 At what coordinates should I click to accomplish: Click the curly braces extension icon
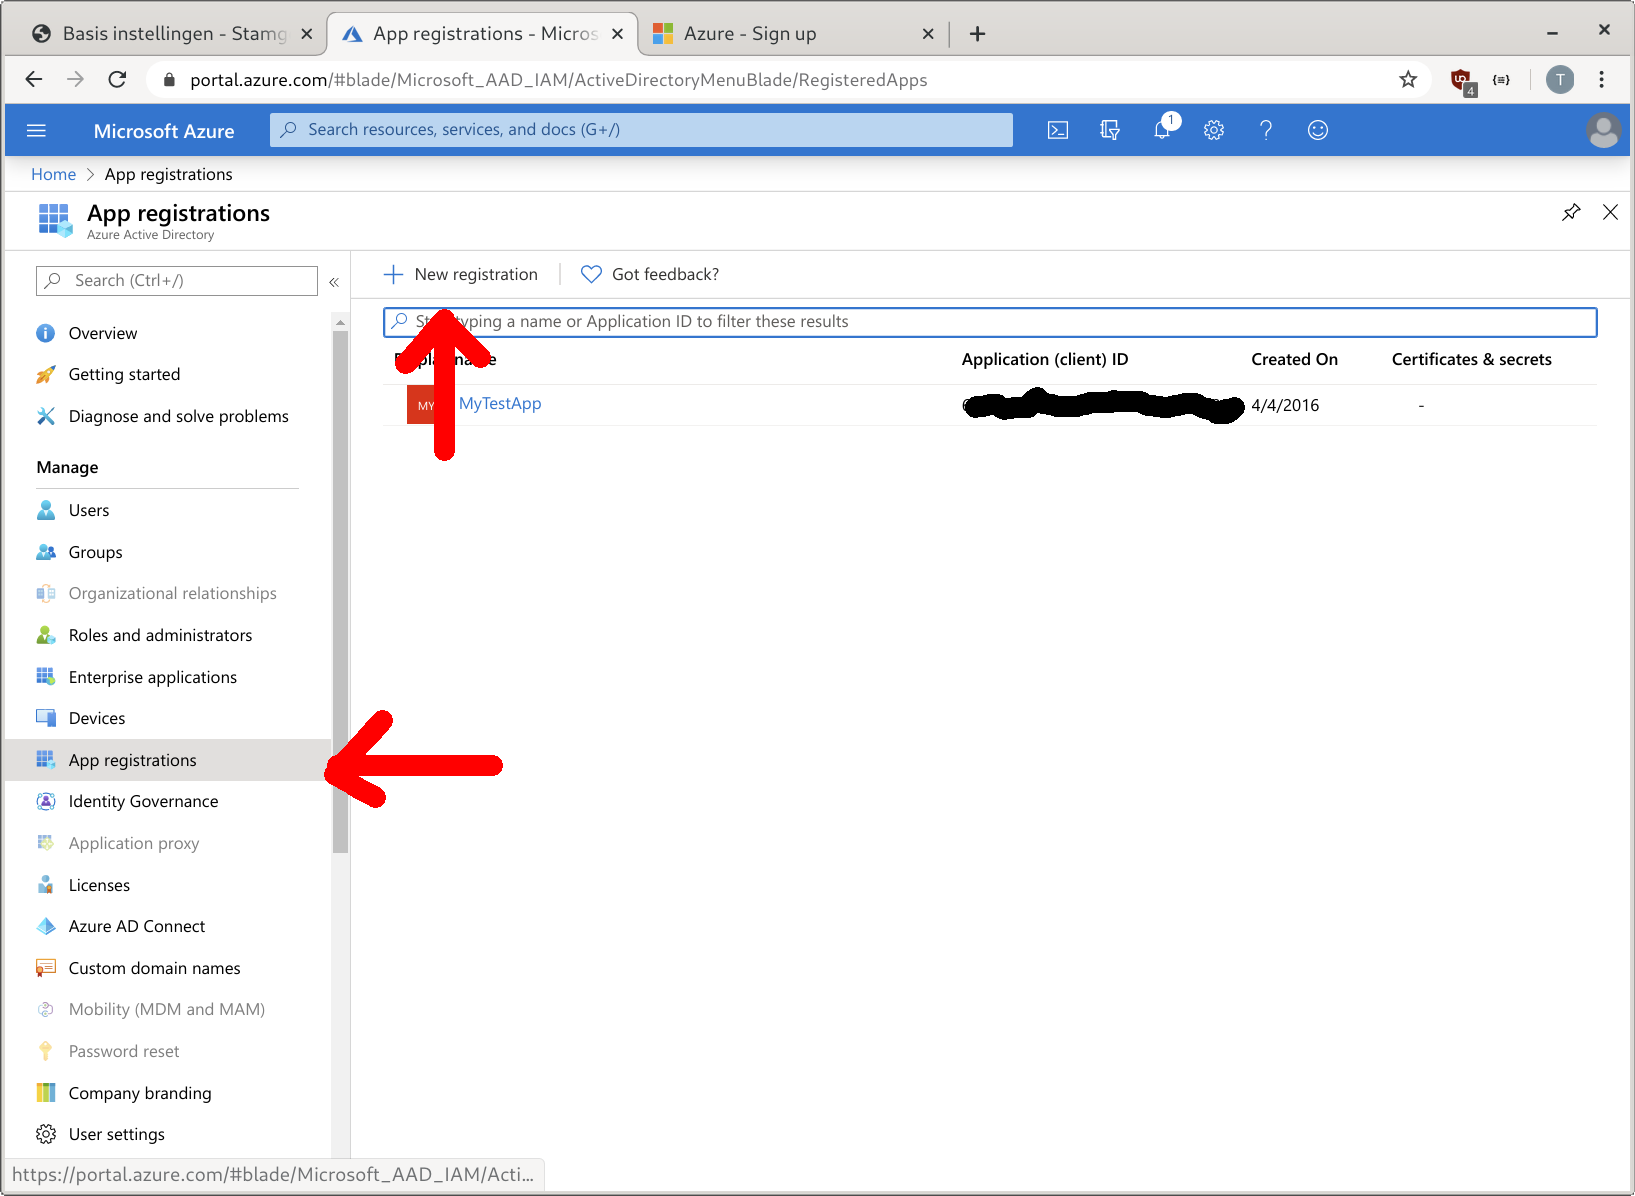coord(1501,79)
